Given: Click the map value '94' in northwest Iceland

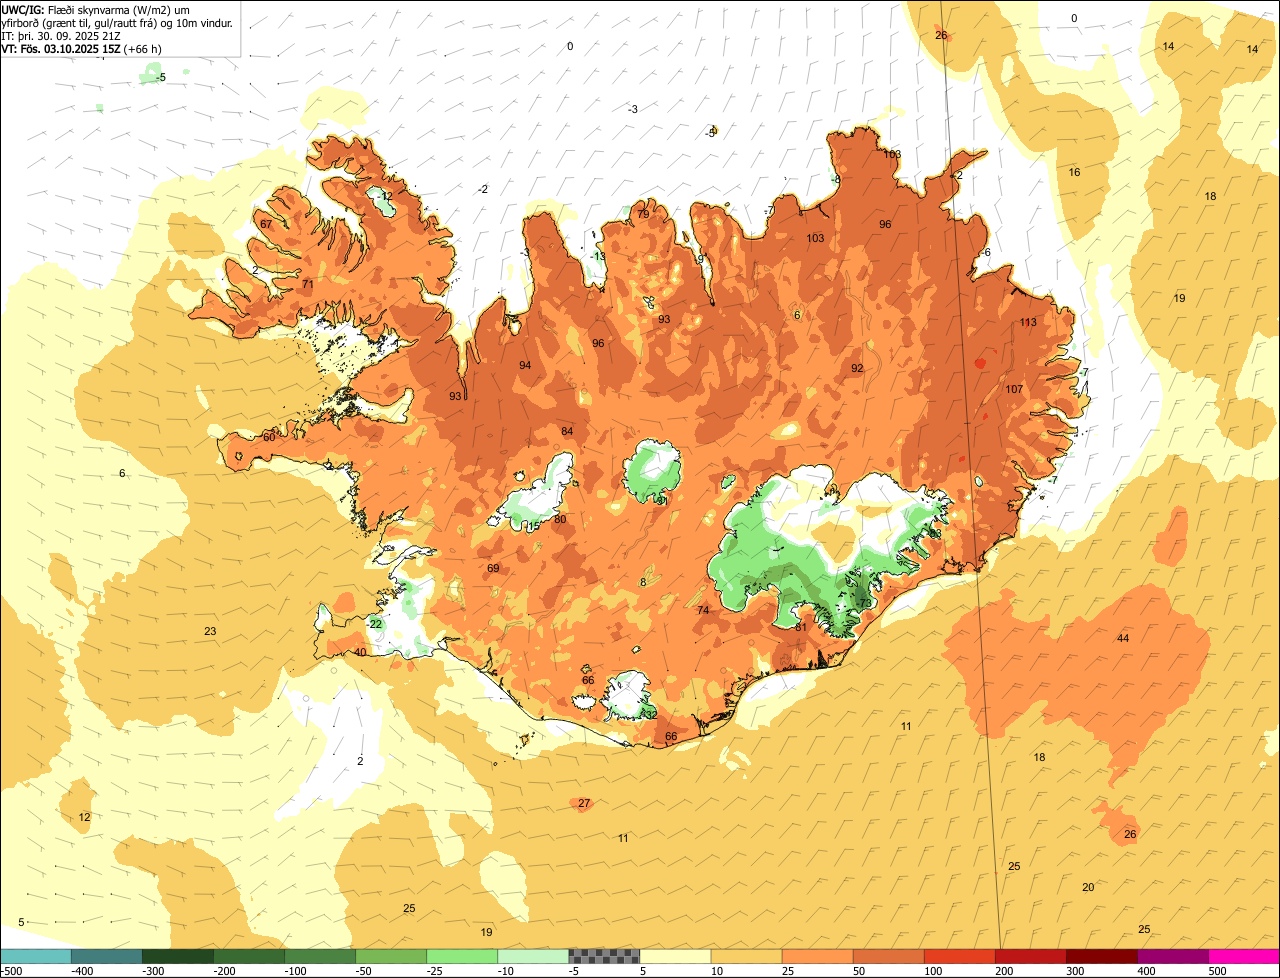Looking at the screenshot, I should click(x=525, y=365).
